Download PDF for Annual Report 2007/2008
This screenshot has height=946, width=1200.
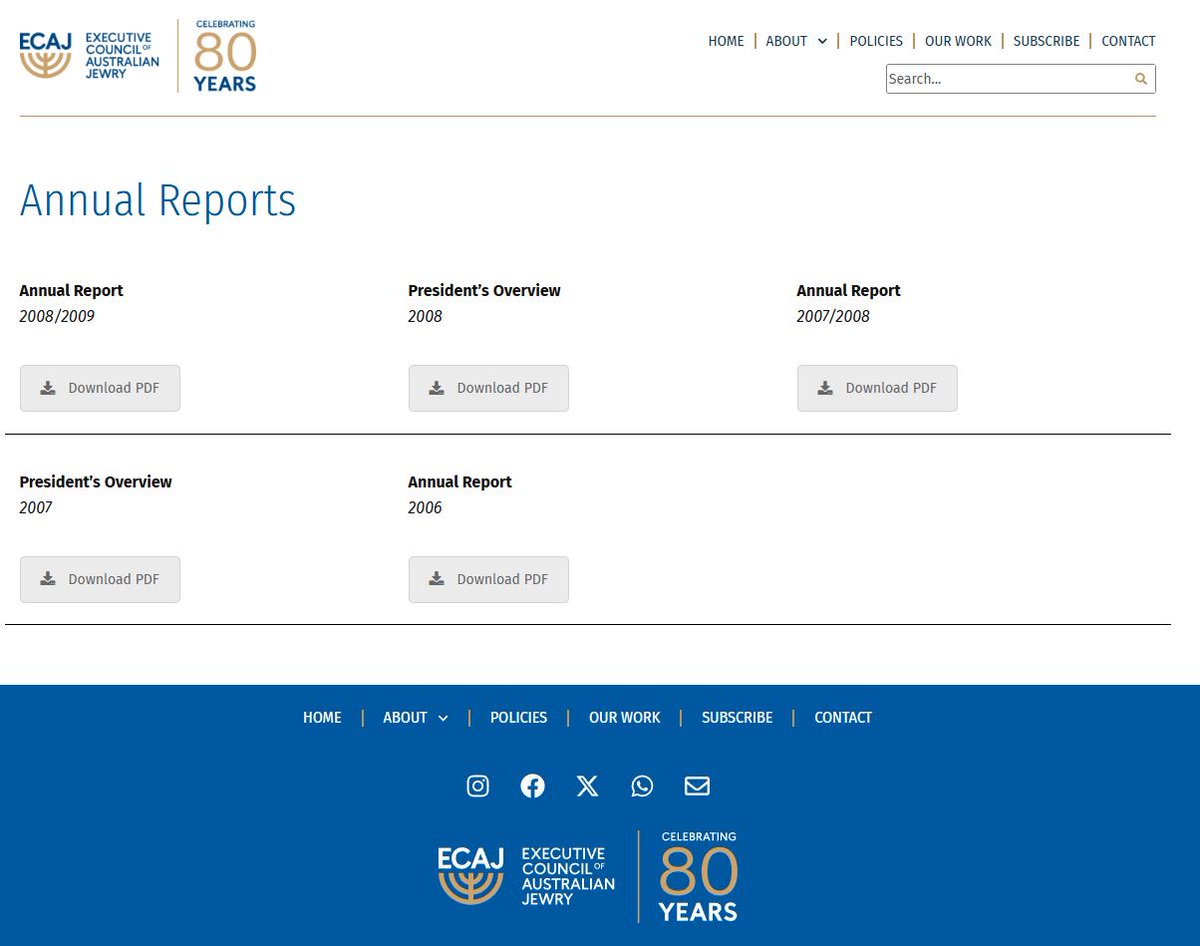(877, 388)
